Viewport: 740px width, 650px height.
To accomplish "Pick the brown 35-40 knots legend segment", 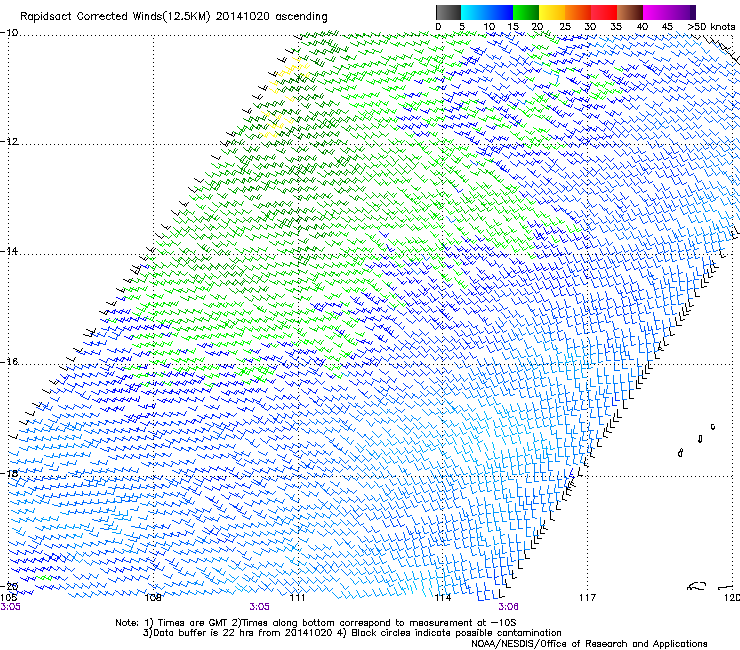I will tap(630, 12).
